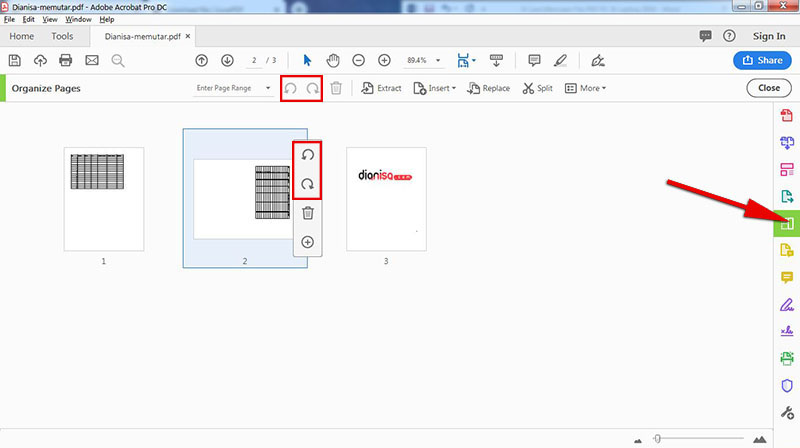The height and width of the screenshot is (448, 800).
Task: Insert a page via the popup plus icon
Action: [307, 242]
